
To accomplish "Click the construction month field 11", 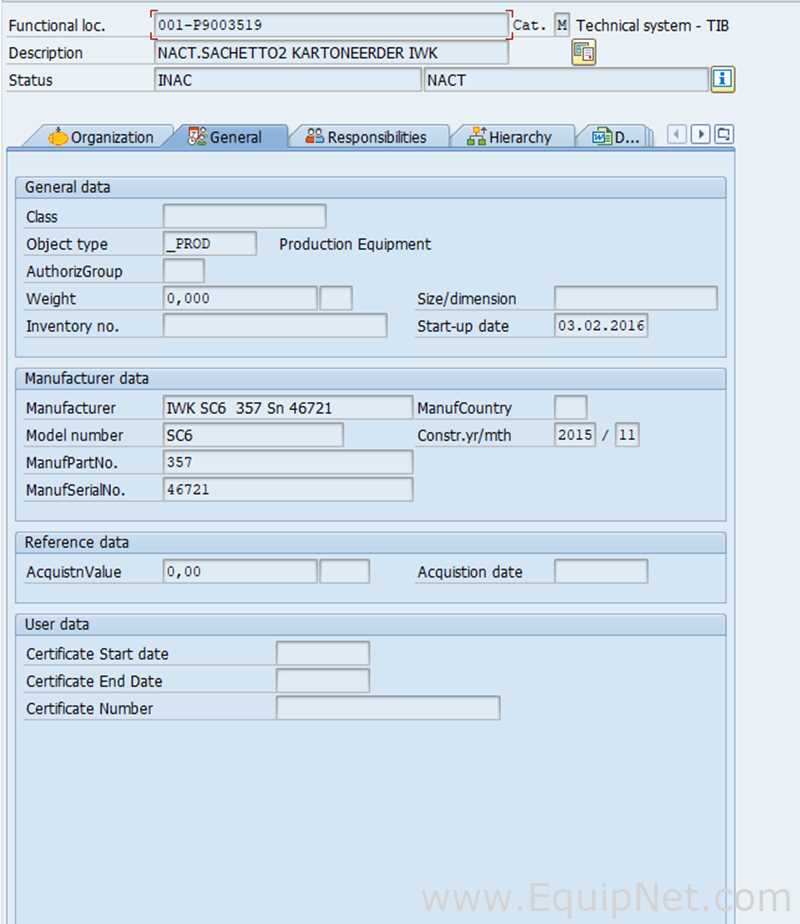I will pyautogui.click(x=627, y=435).
